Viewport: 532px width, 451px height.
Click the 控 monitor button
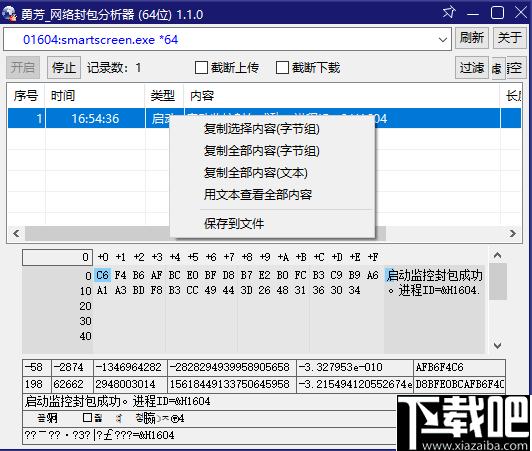click(x=515, y=68)
